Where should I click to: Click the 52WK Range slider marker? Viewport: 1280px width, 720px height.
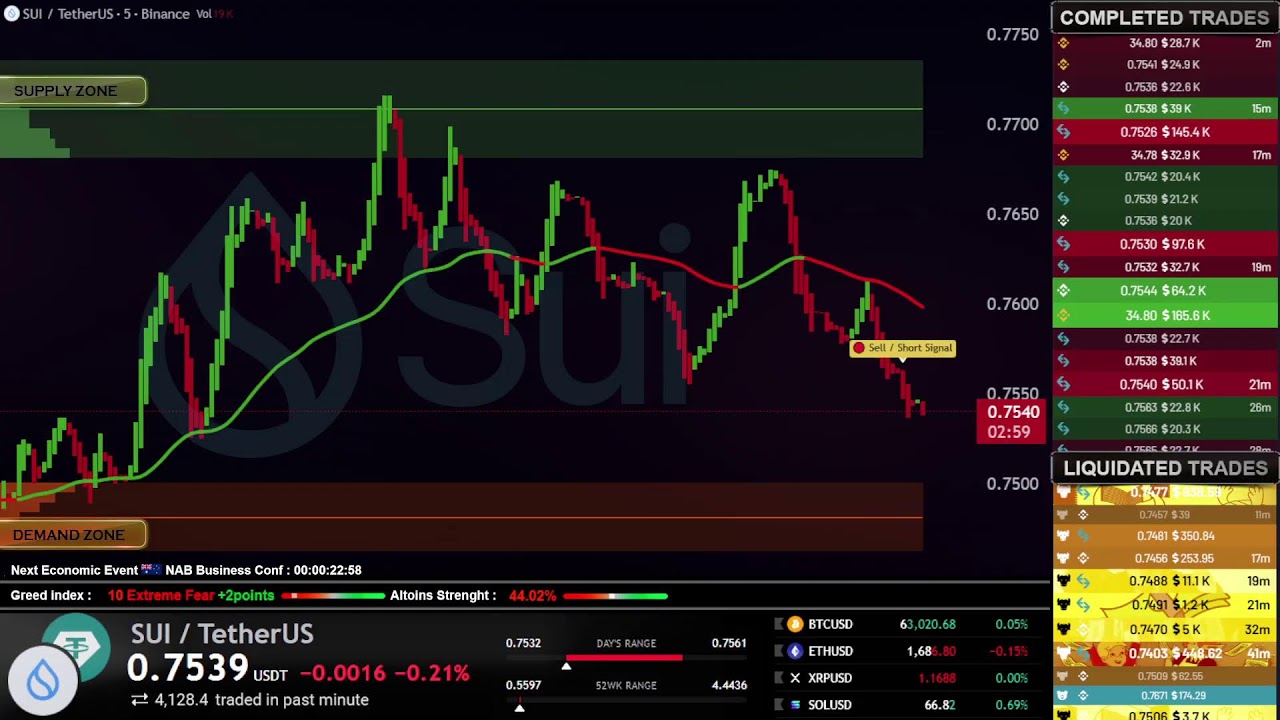(519, 707)
